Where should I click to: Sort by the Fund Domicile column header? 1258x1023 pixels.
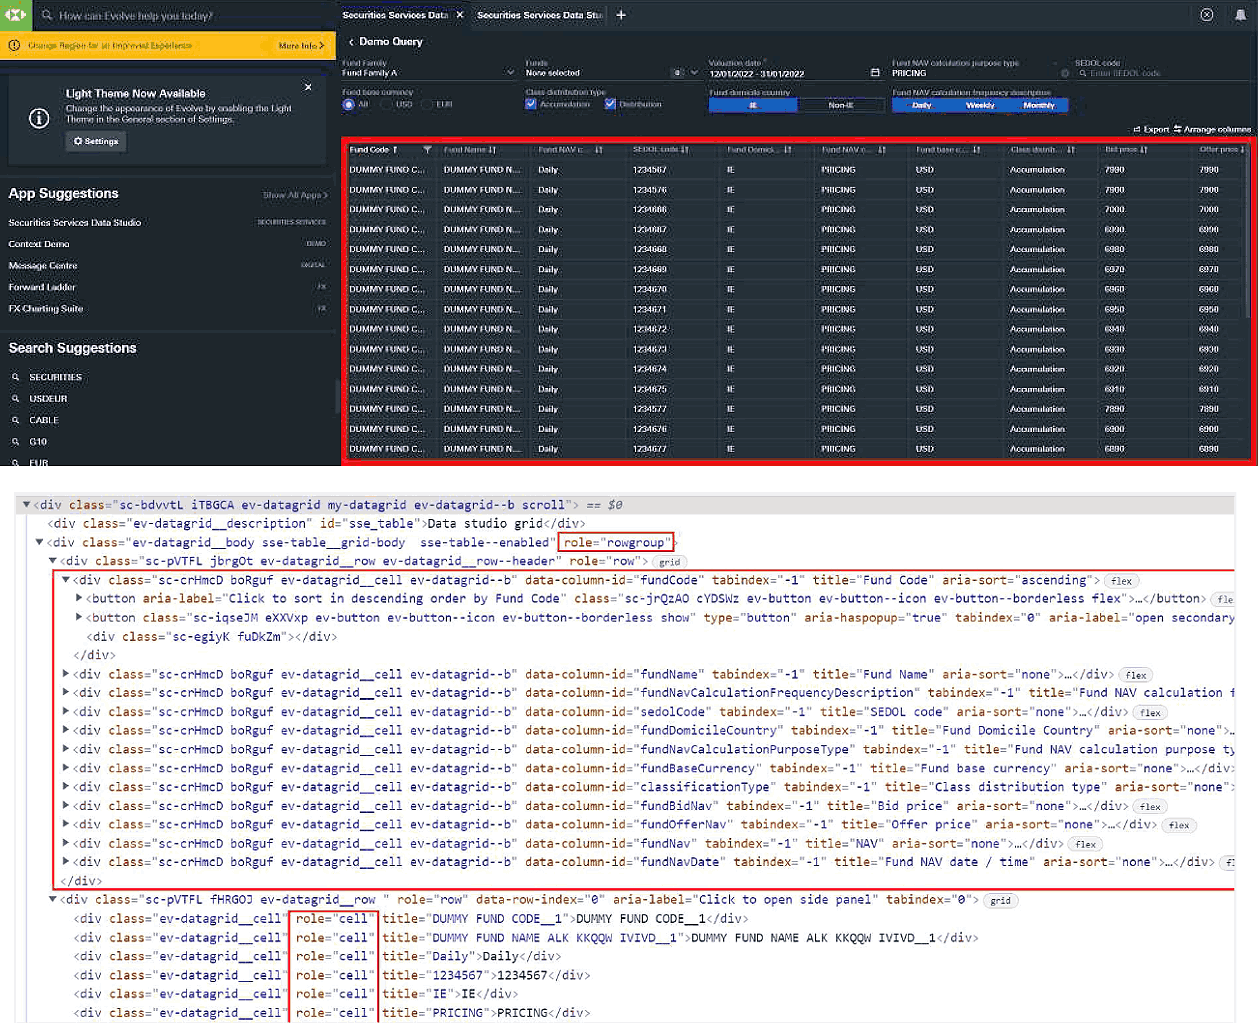tap(759, 150)
